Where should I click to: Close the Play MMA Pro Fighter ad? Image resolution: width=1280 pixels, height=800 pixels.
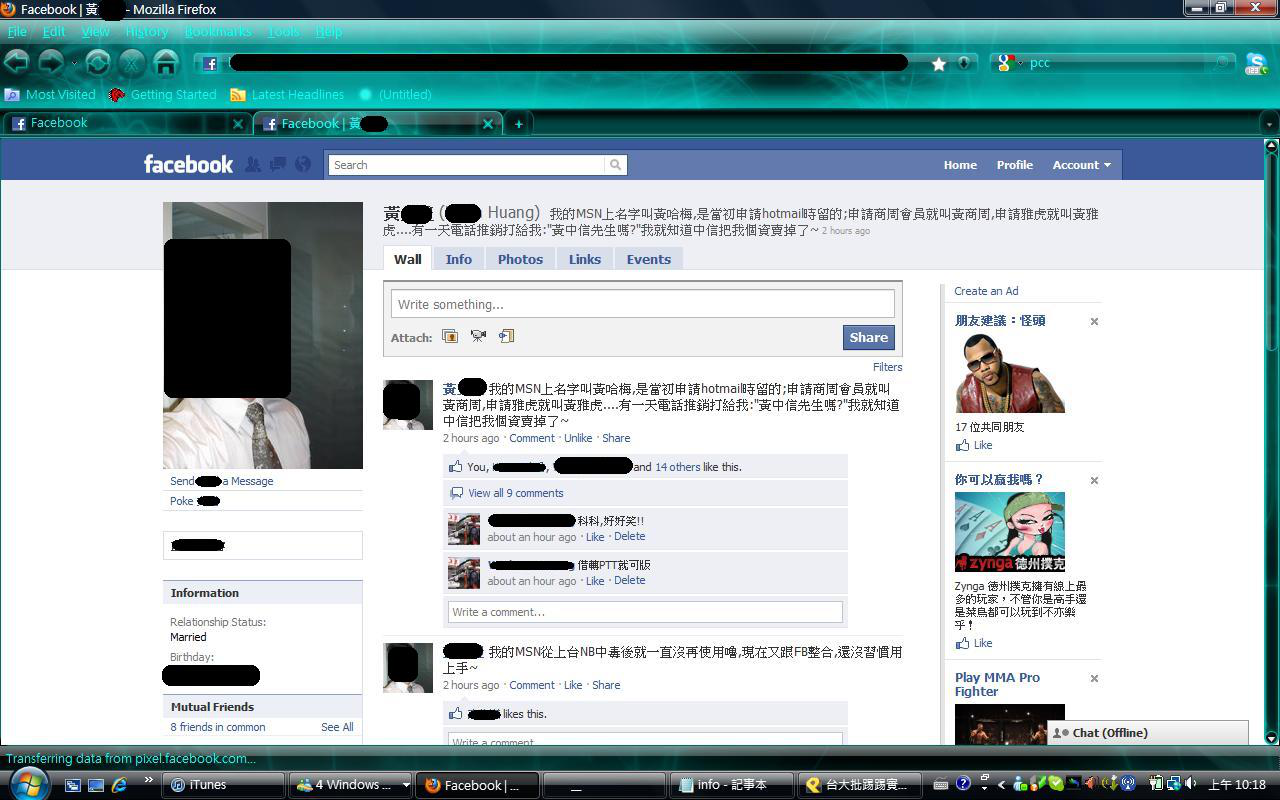pos(1094,678)
